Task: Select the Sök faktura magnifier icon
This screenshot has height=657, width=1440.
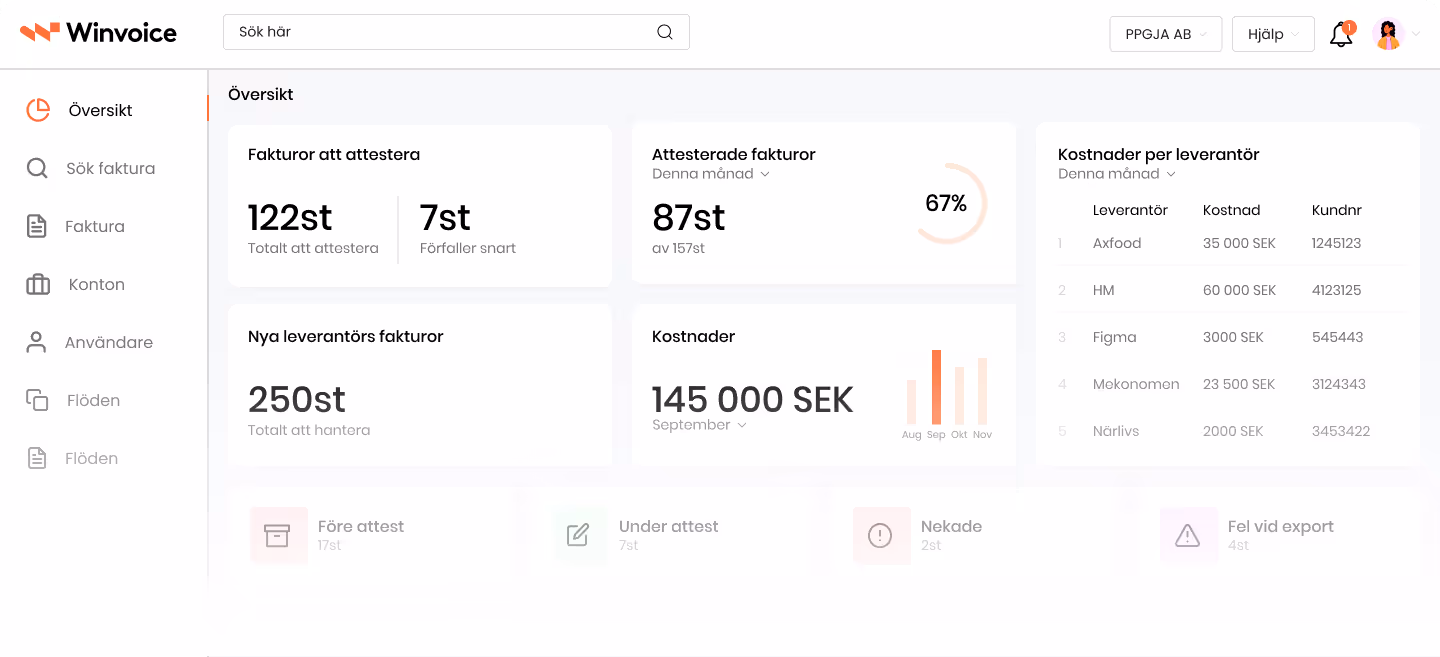Action: [37, 168]
